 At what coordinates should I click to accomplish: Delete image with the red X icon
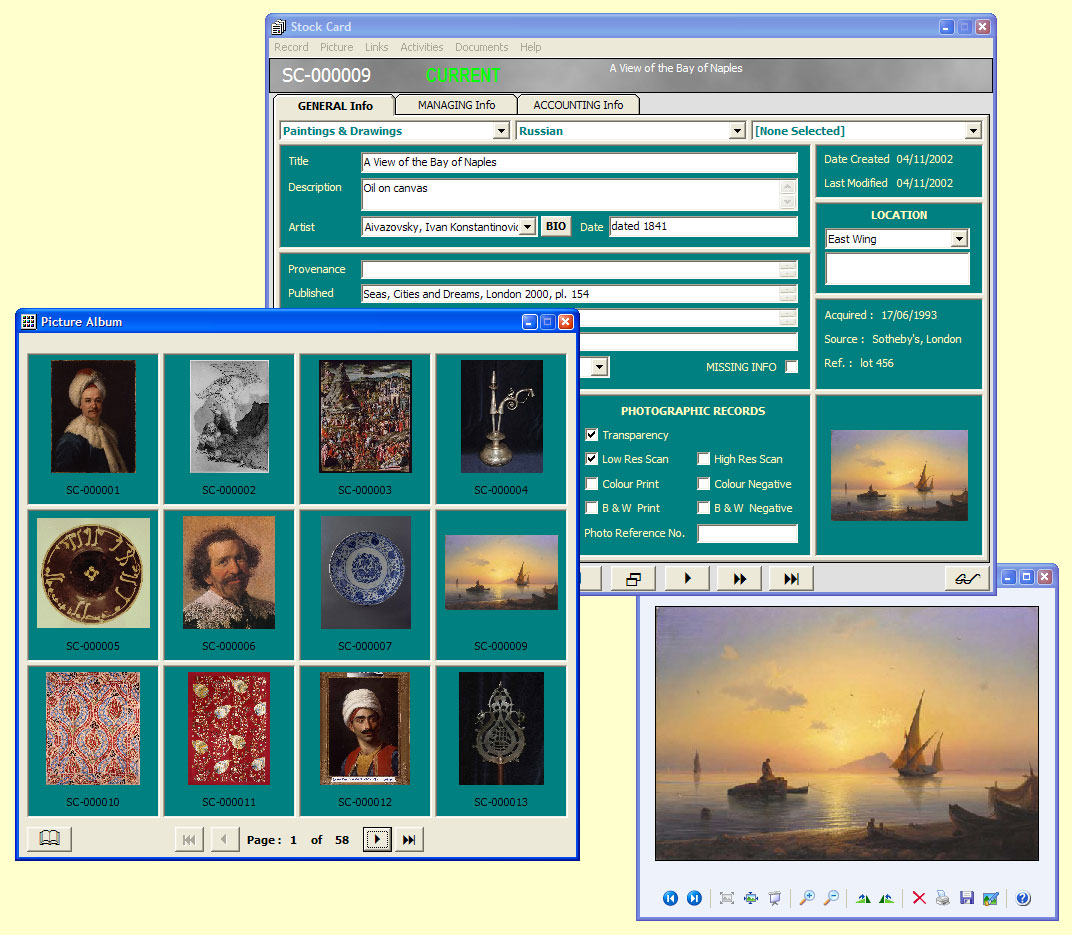919,898
